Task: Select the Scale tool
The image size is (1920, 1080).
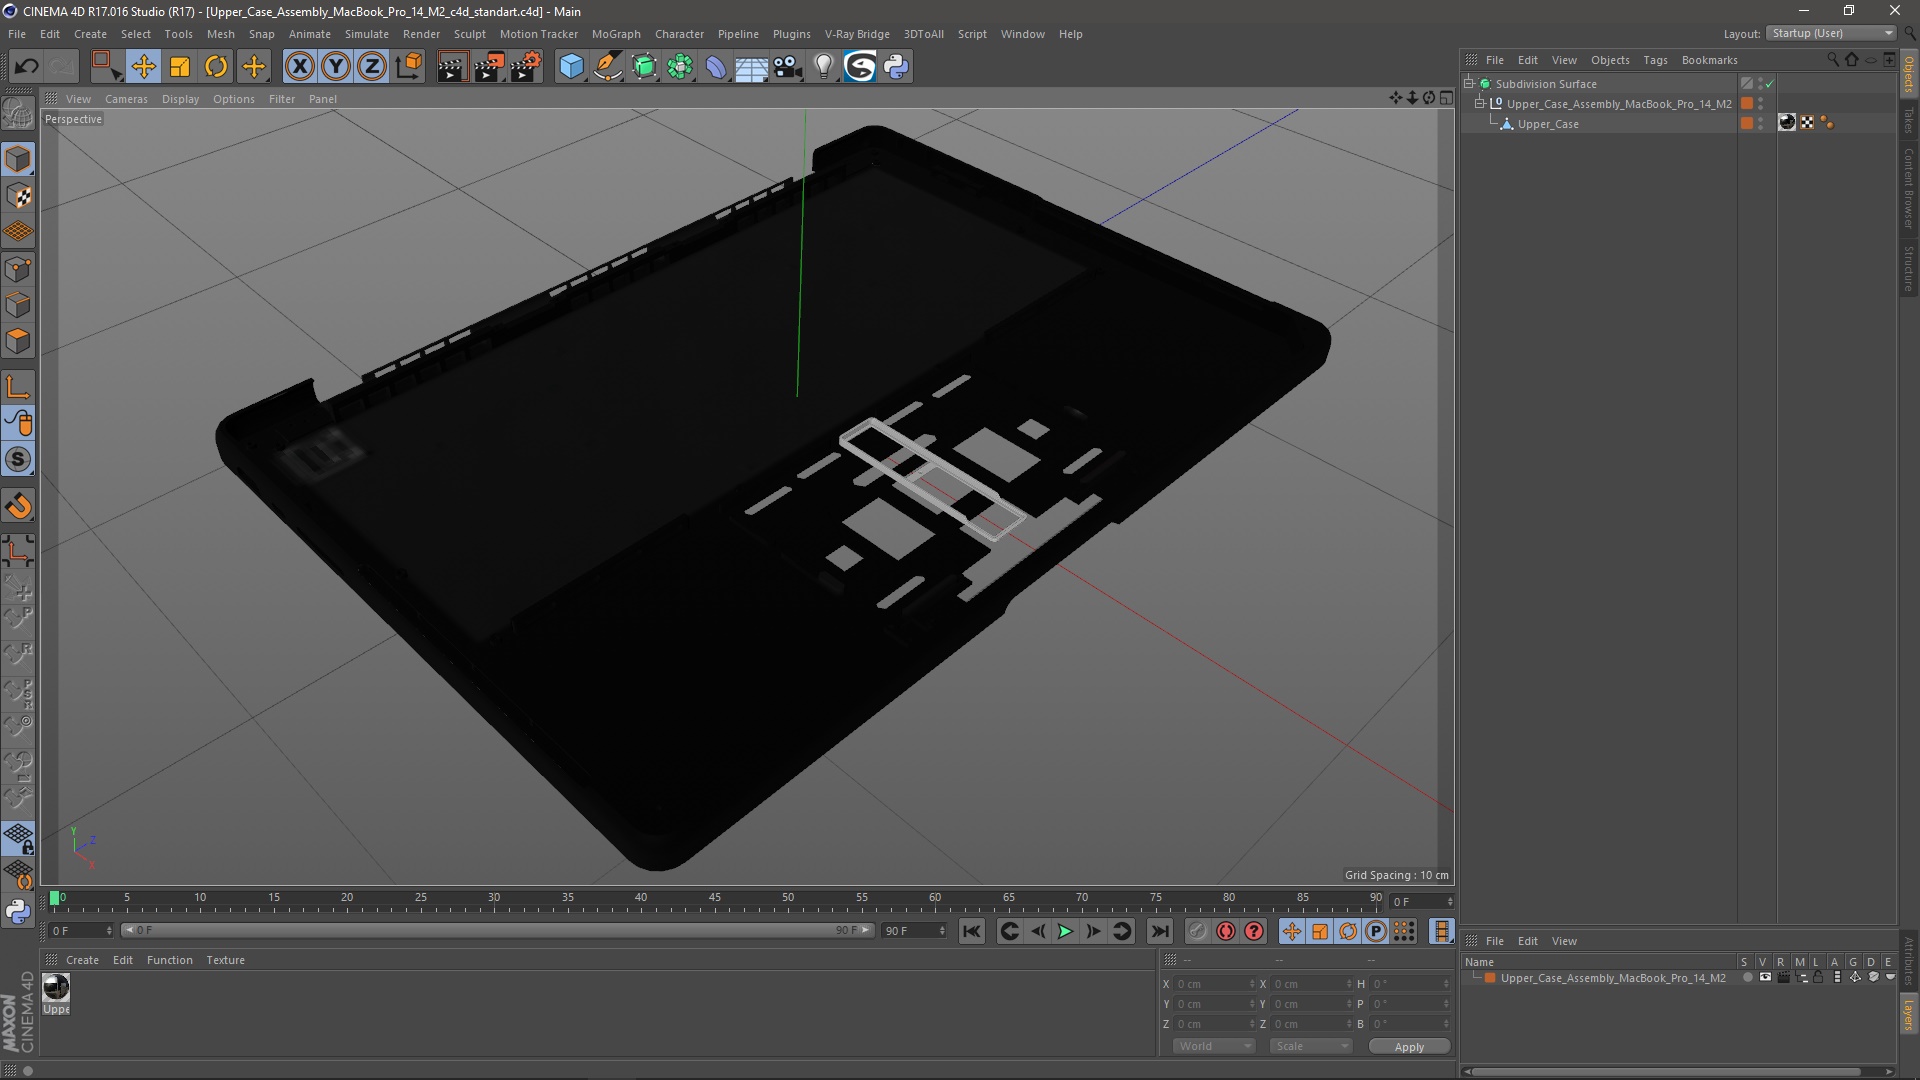Action: point(180,67)
